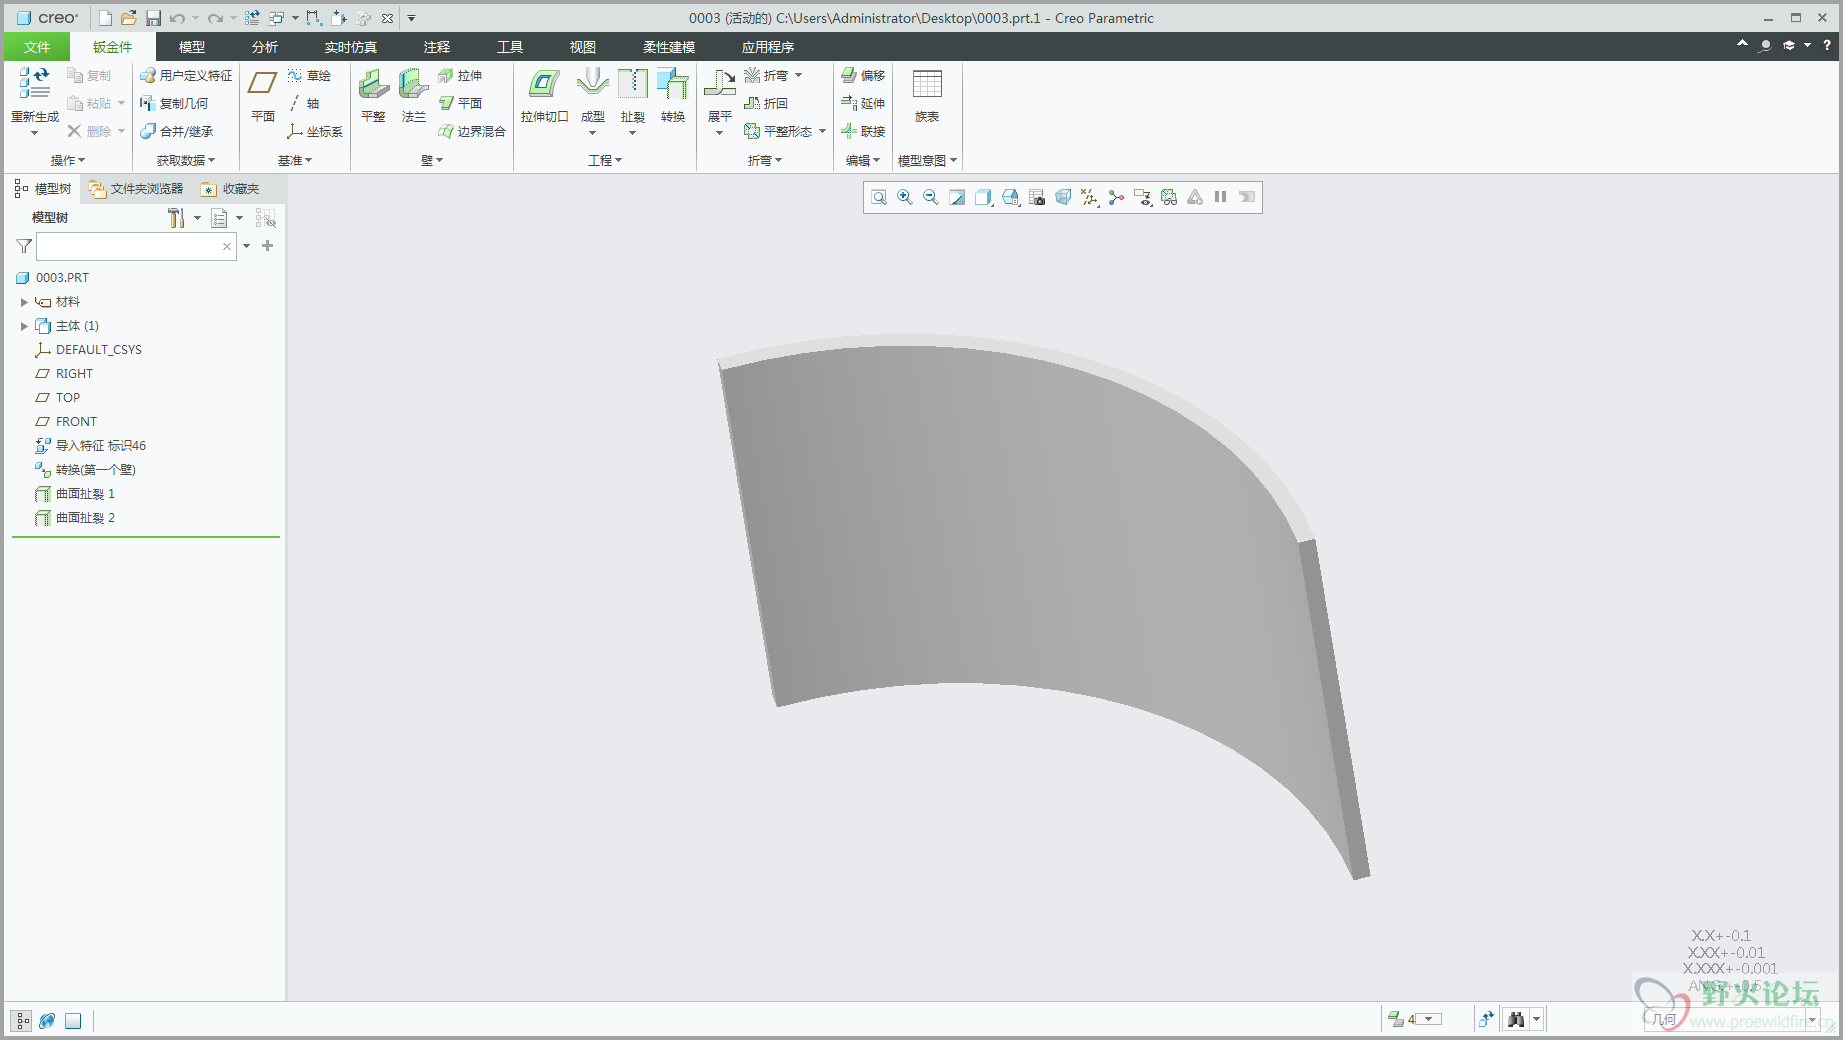Open file with the folder icon
1843x1040 pixels.
tap(129, 18)
